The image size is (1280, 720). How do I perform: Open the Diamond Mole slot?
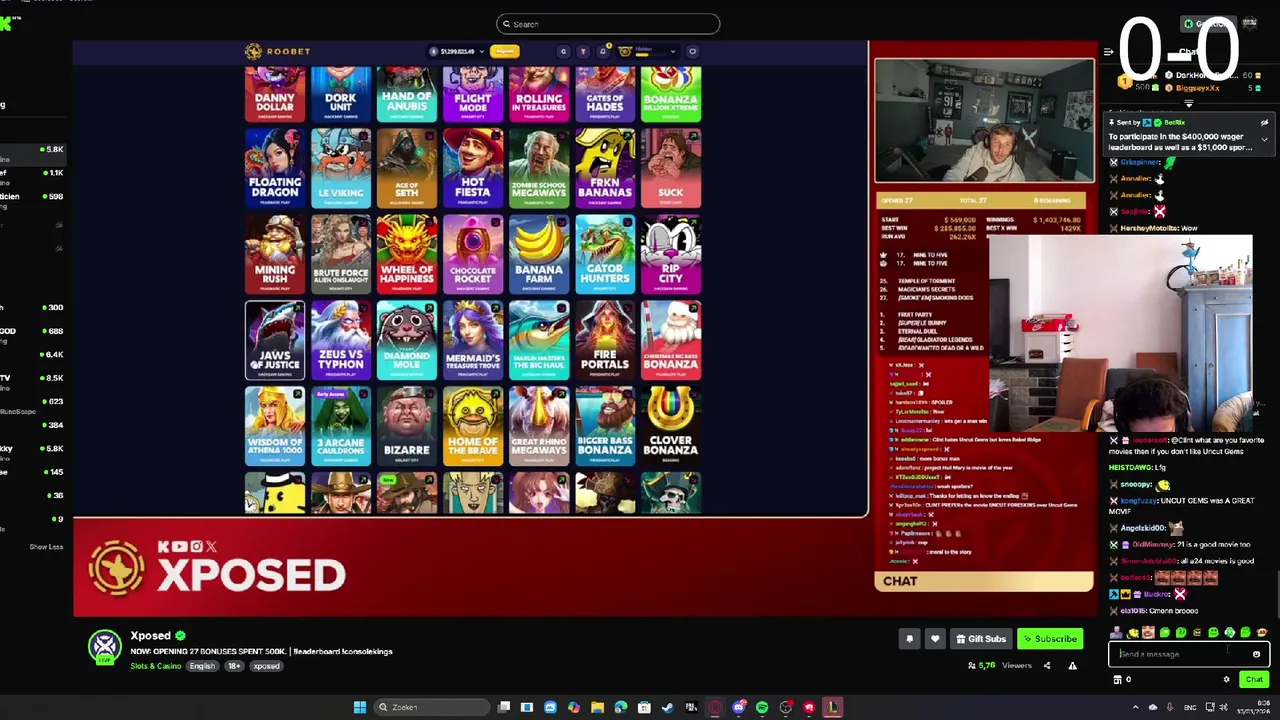(x=407, y=340)
